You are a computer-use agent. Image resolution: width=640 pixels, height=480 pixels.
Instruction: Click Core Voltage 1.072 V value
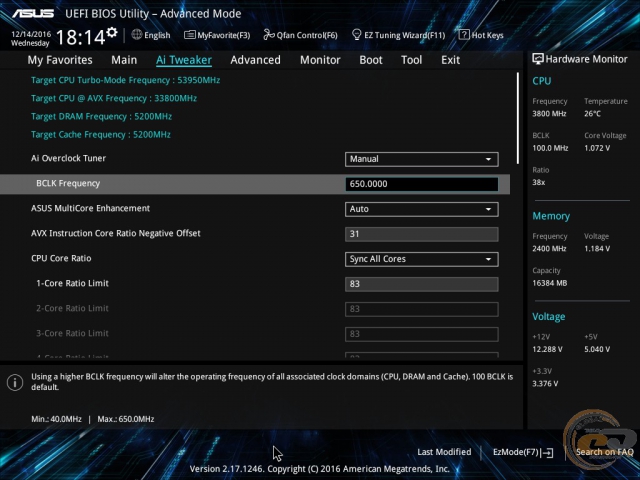tap(597, 148)
